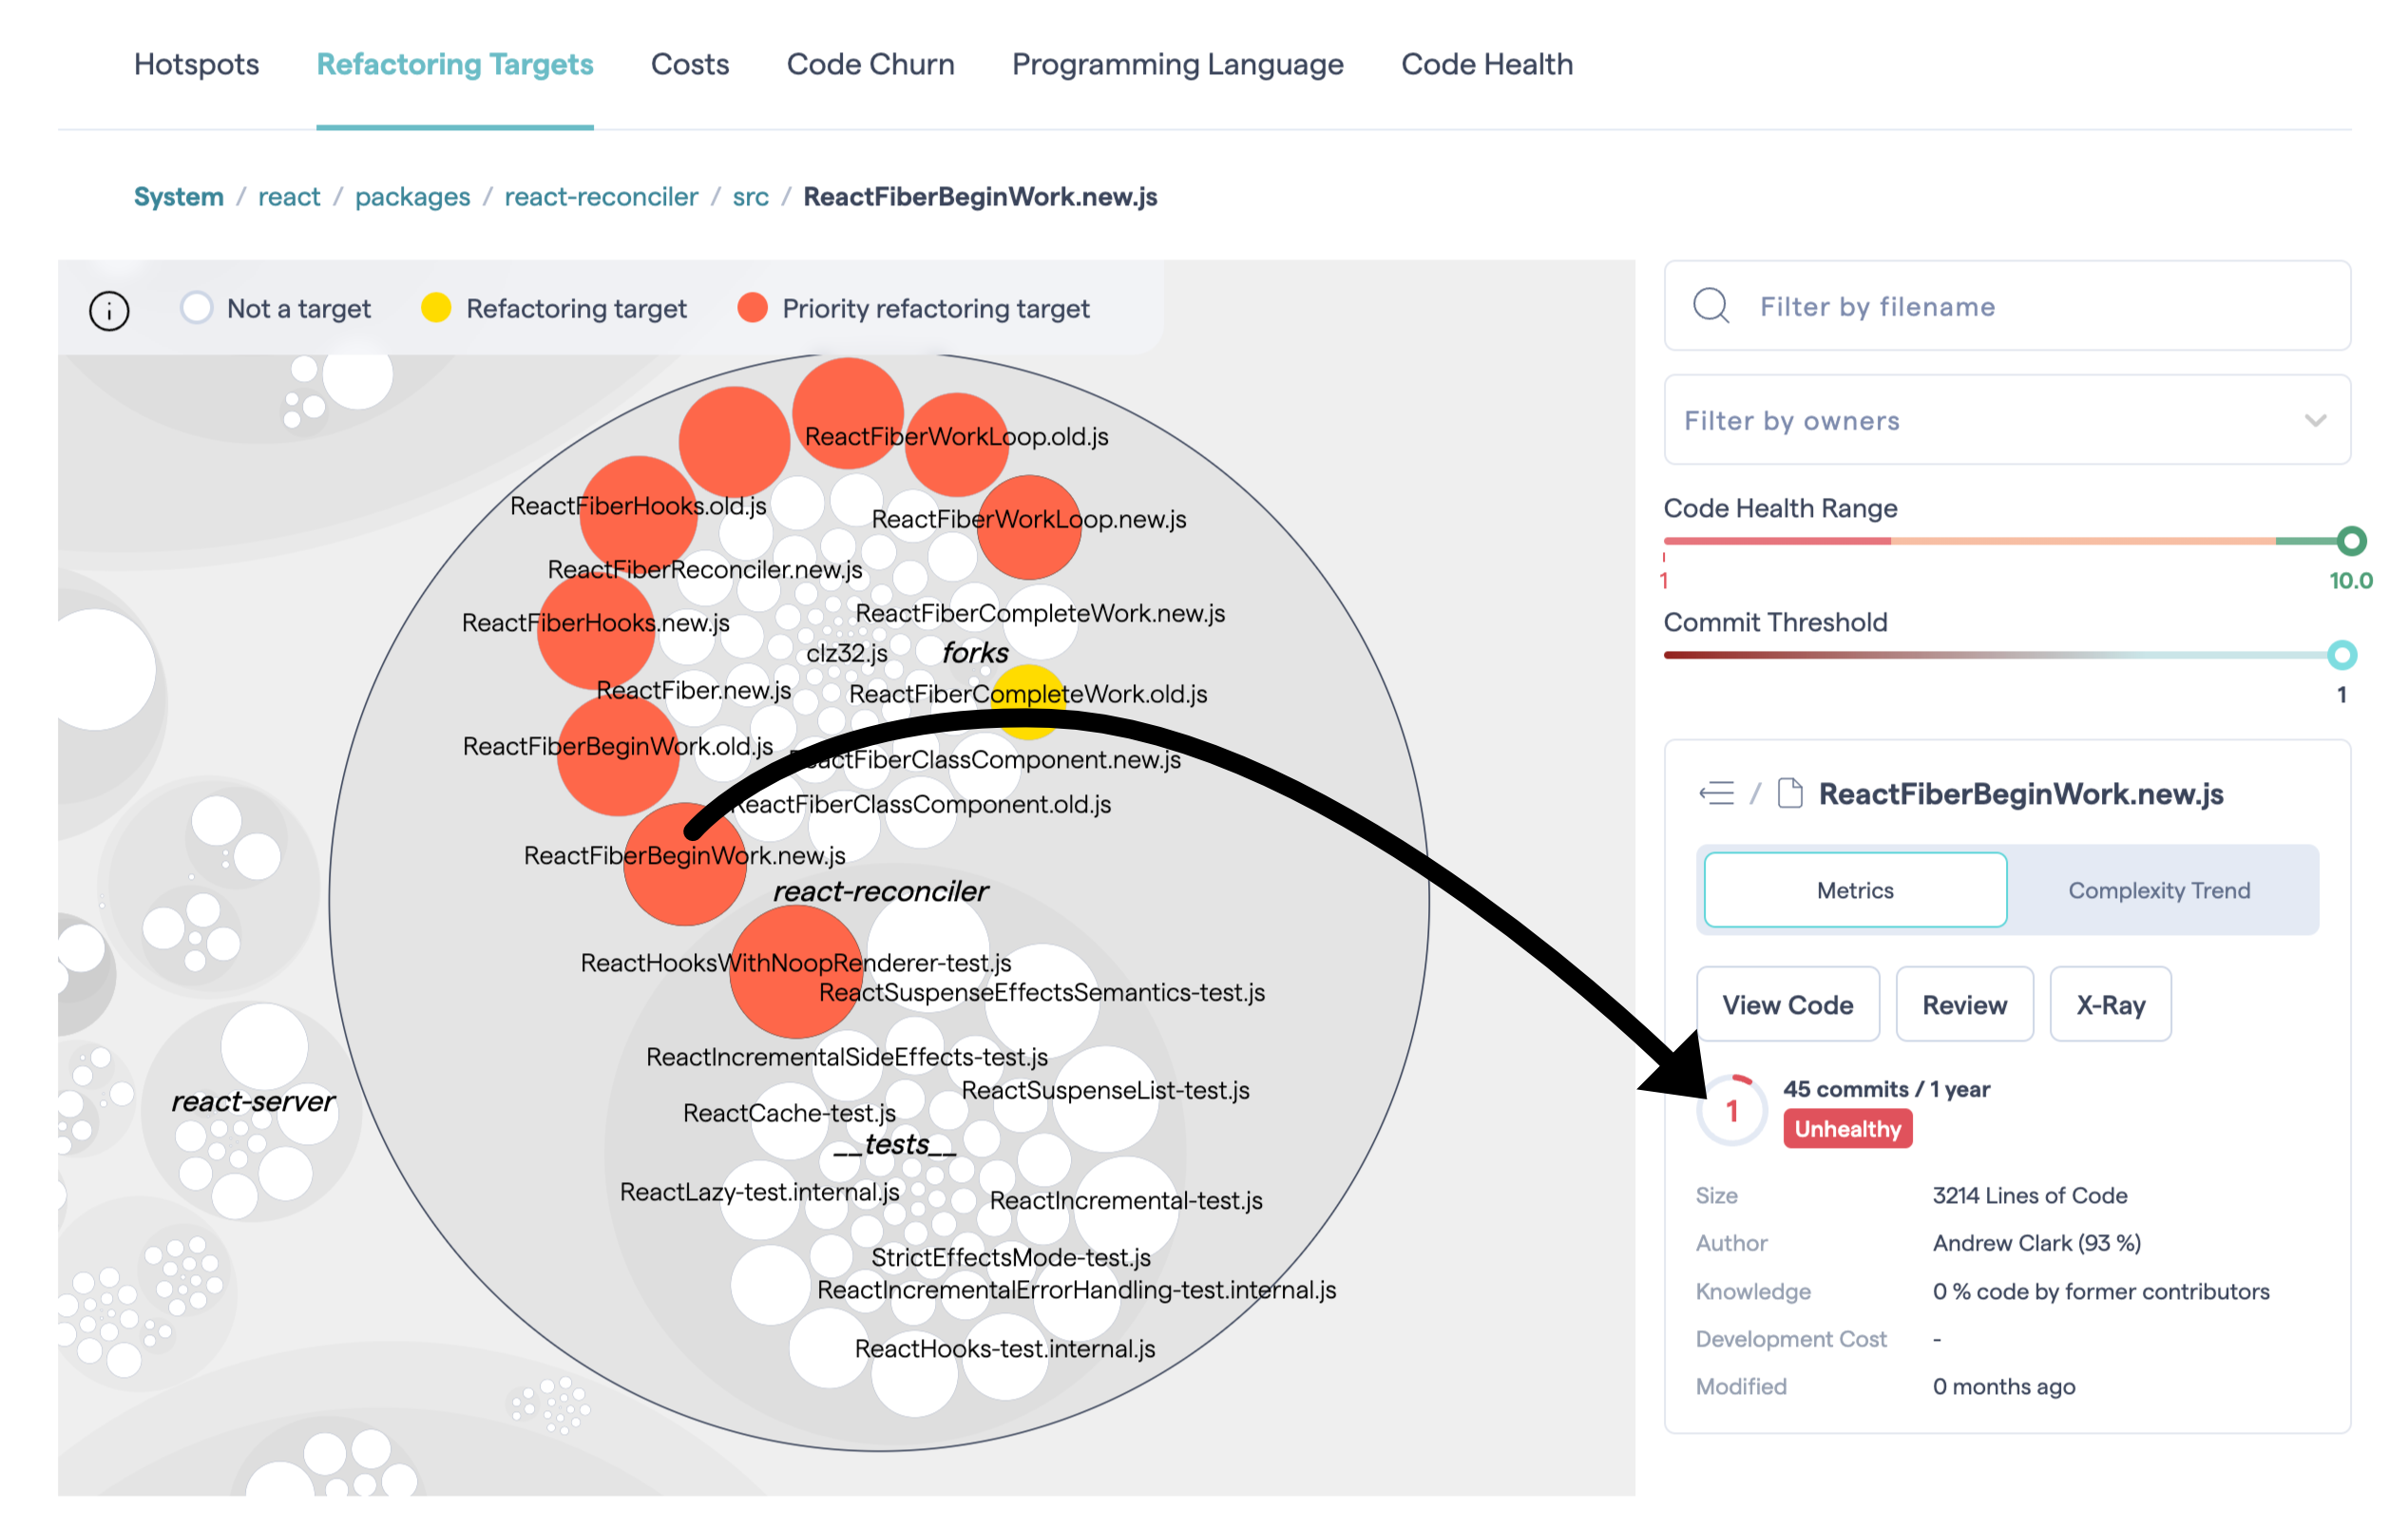Viewport: 2408px width, 1528px height.
Task: Click the file document icon beside ReactFiberBeginWork.new.js
Action: [x=1789, y=793]
